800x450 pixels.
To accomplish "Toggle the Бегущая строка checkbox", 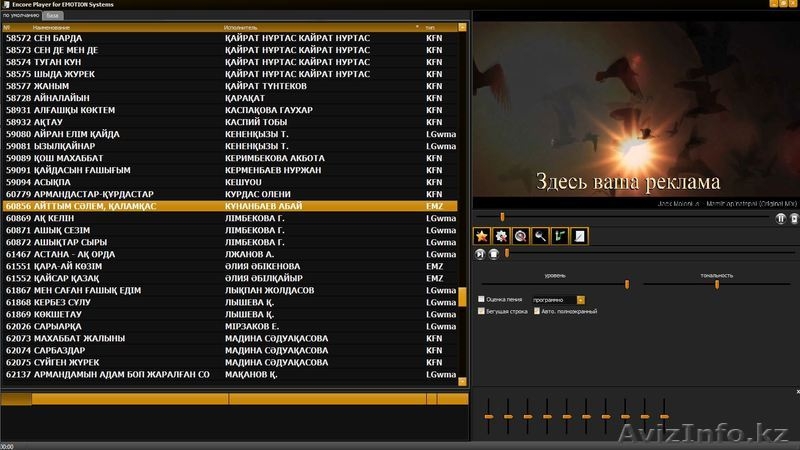I will pos(482,311).
